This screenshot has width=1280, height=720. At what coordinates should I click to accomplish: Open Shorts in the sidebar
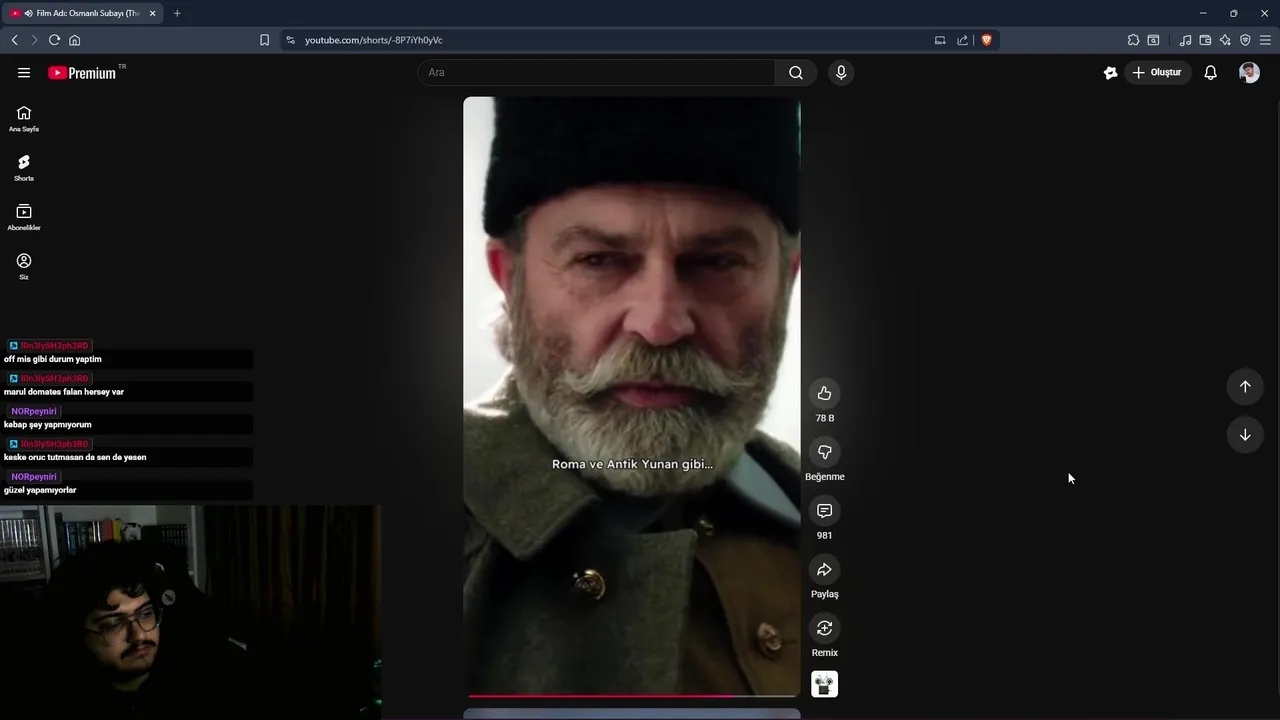click(24, 167)
